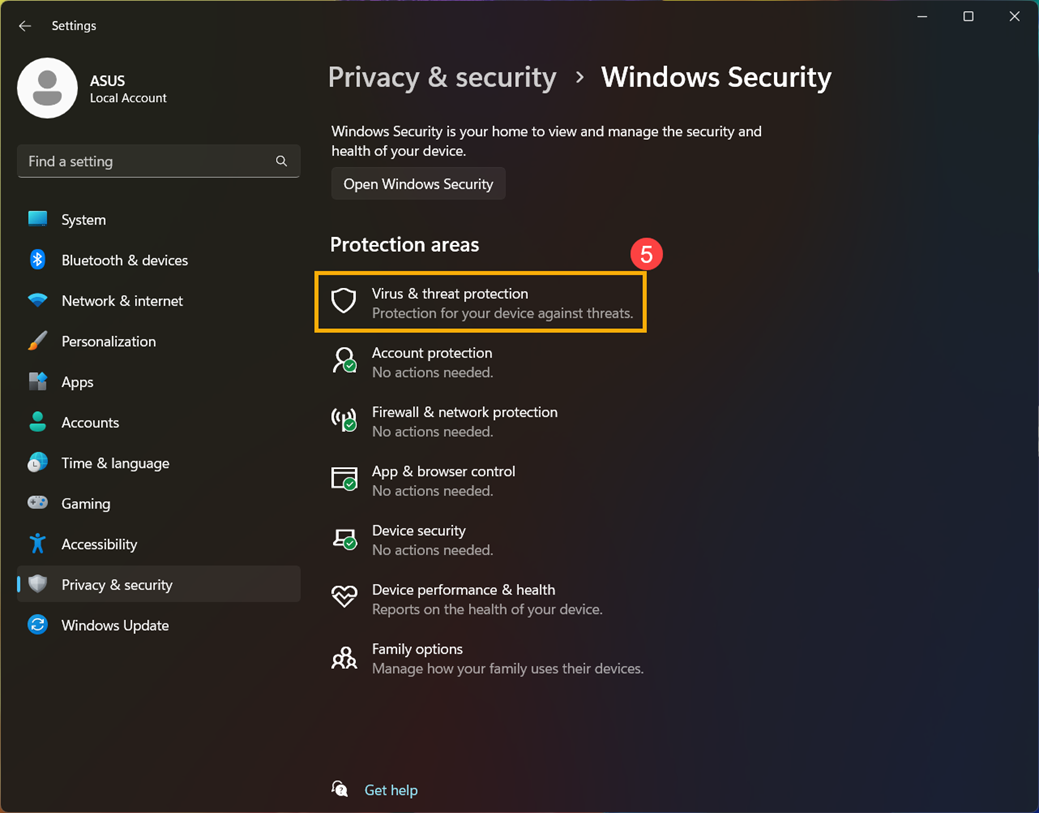Click the Gaming controller icon
The image size is (1039, 813).
click(x=38, y=503)
